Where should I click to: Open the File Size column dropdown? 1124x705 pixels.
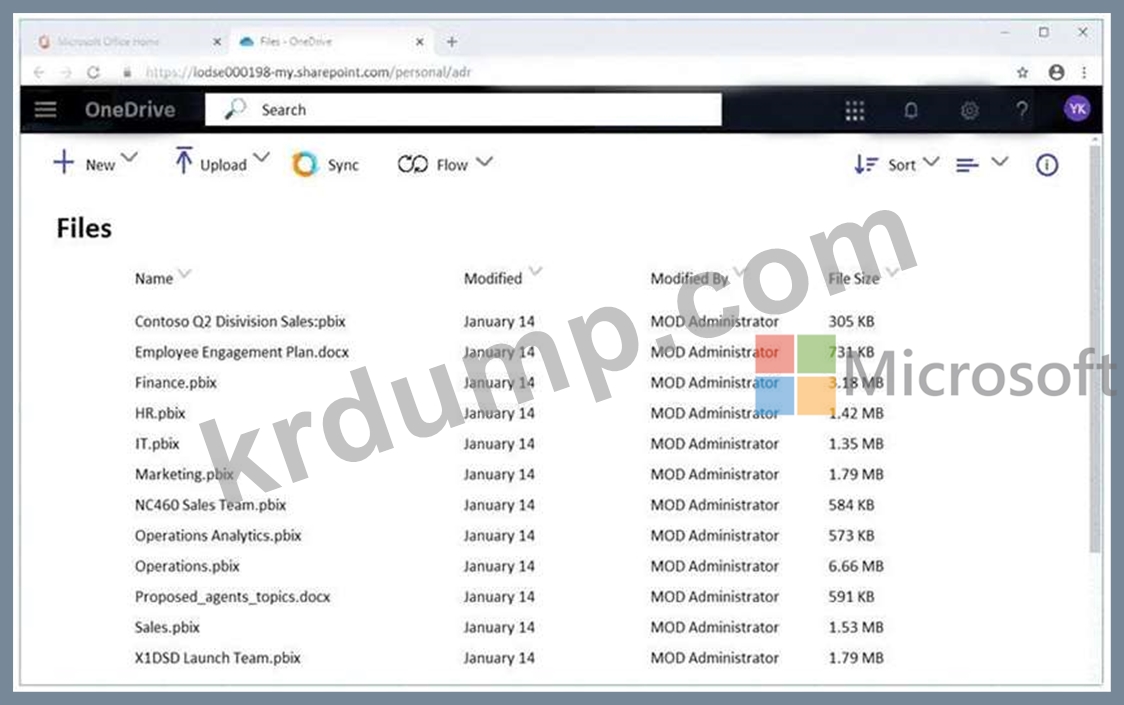(893, 272)
